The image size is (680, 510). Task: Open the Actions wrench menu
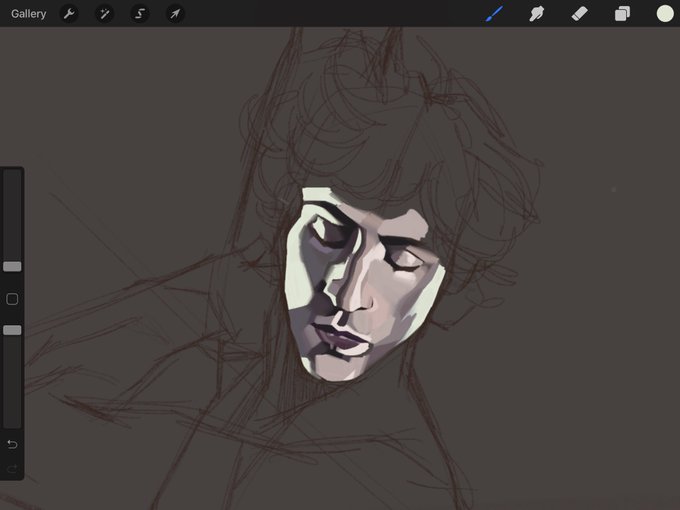tap(69, 14)
